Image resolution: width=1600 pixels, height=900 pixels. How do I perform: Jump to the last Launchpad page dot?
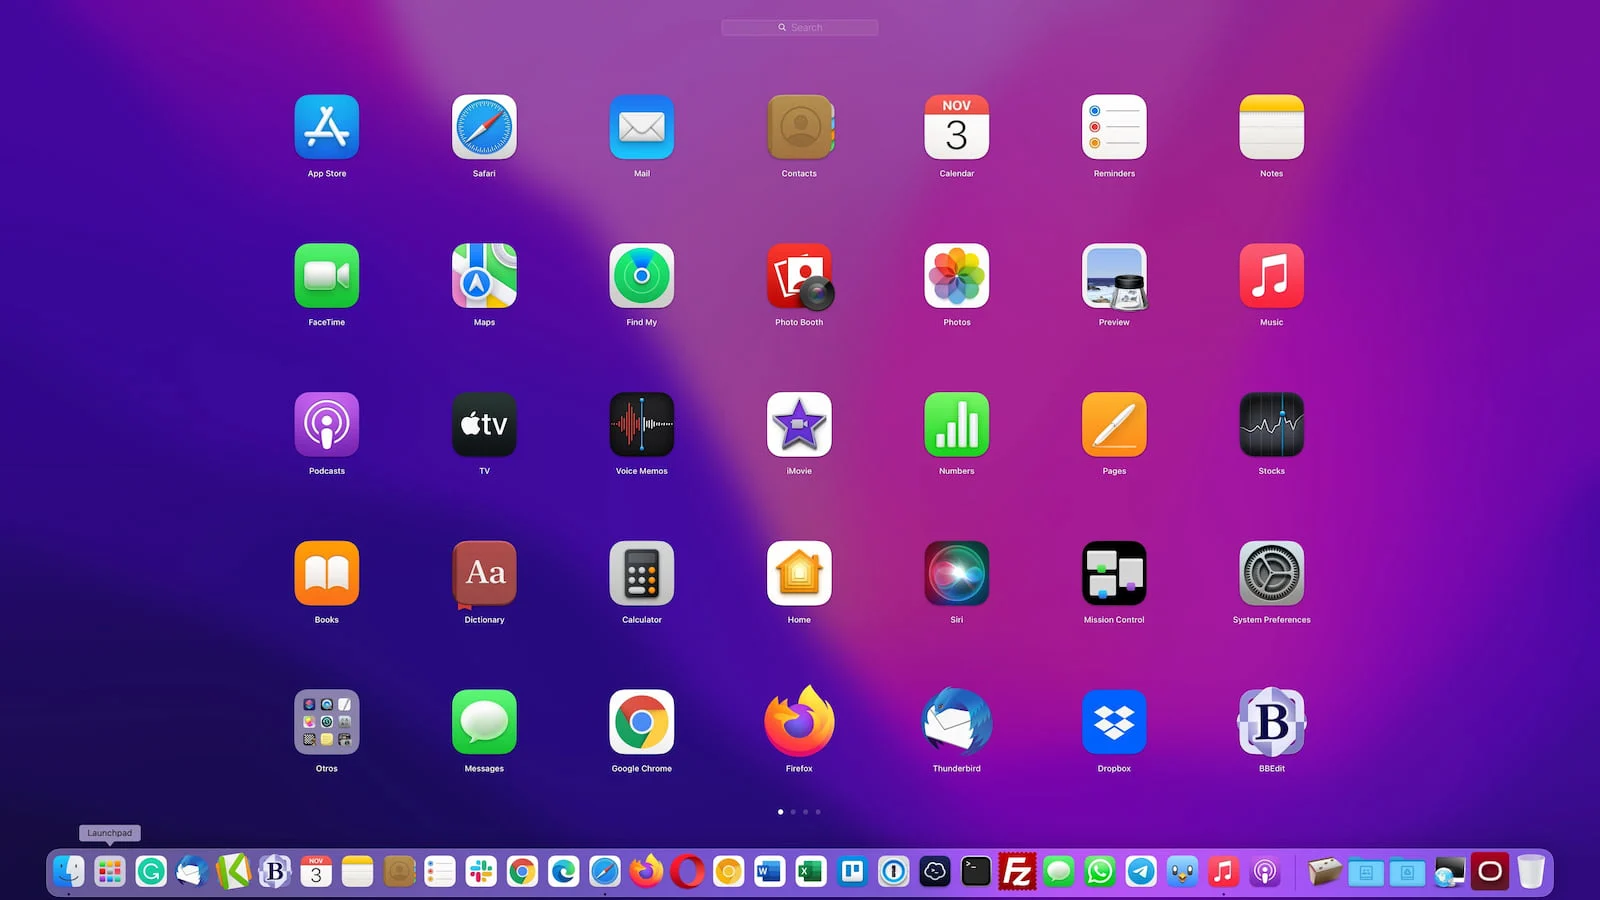click(818, 812)
